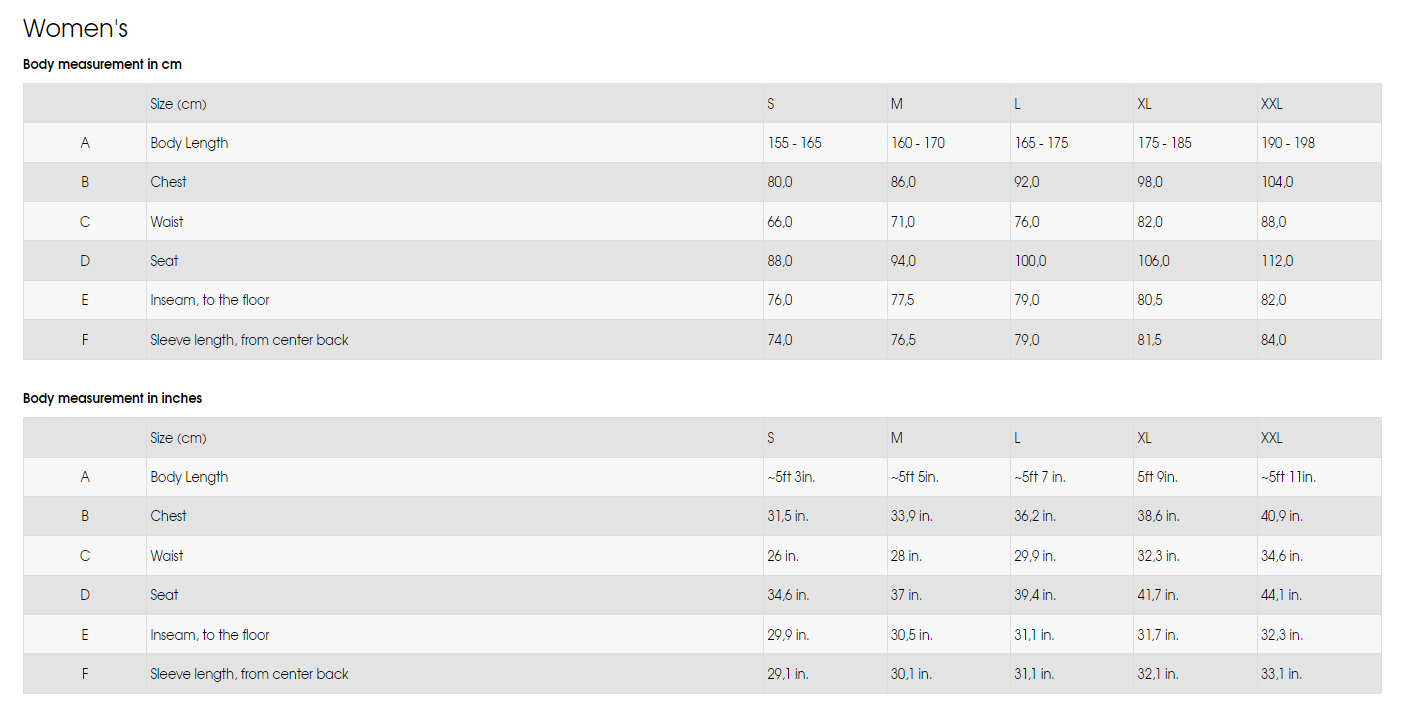The image size is (1422, 712).
Task: Click the "Body measurement in cm" label
Action: pos(102,64)
